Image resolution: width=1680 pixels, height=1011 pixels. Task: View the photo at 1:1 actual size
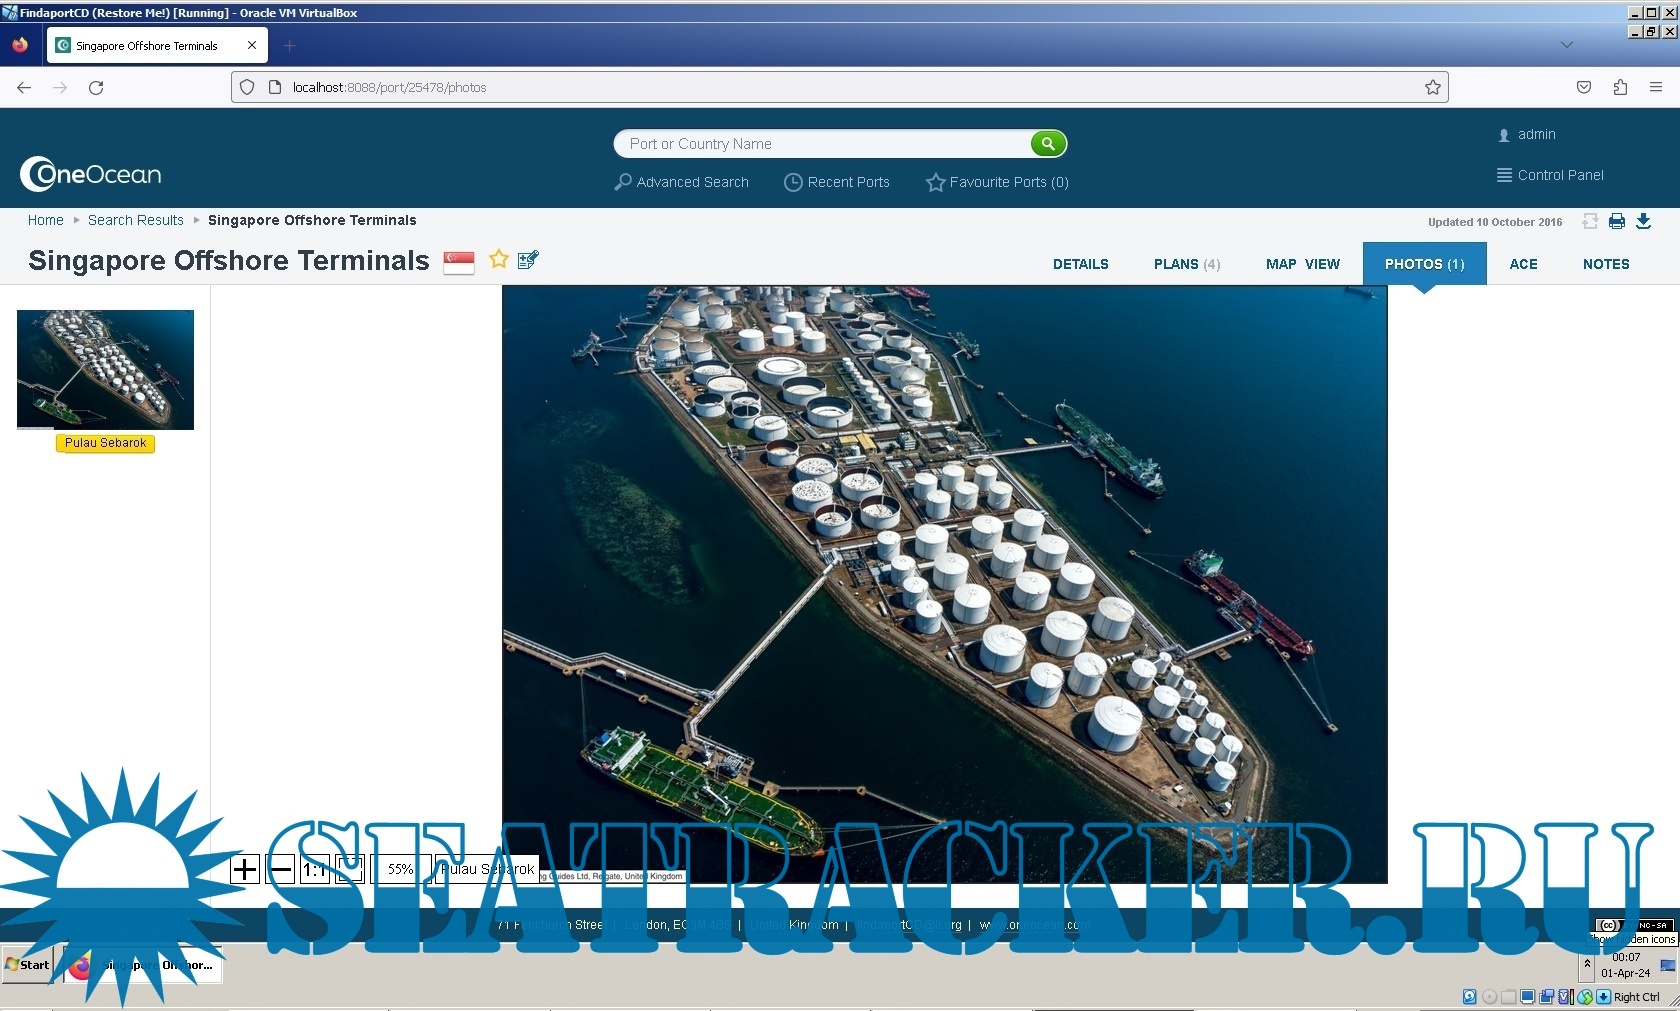(x=314, y=869)
